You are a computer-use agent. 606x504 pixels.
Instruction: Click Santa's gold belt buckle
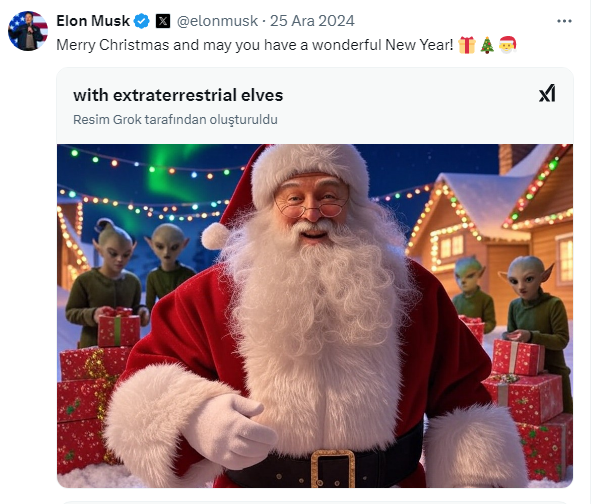tap(332, 467)
